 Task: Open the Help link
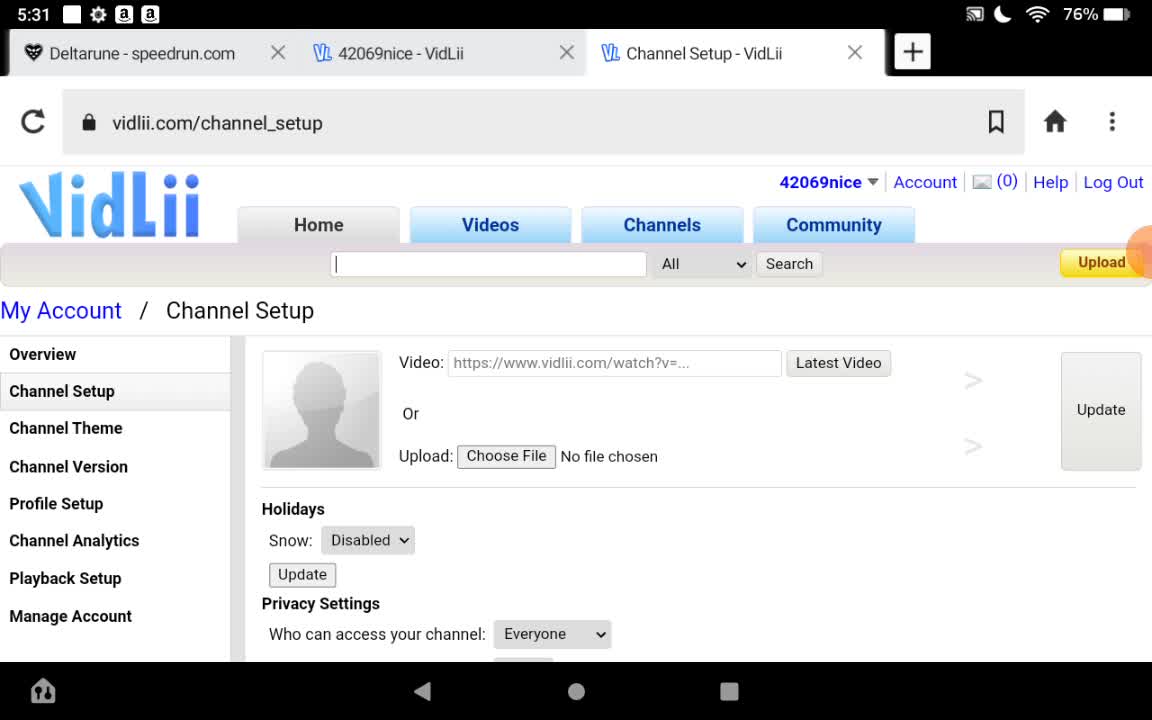tap(1051, 182)
